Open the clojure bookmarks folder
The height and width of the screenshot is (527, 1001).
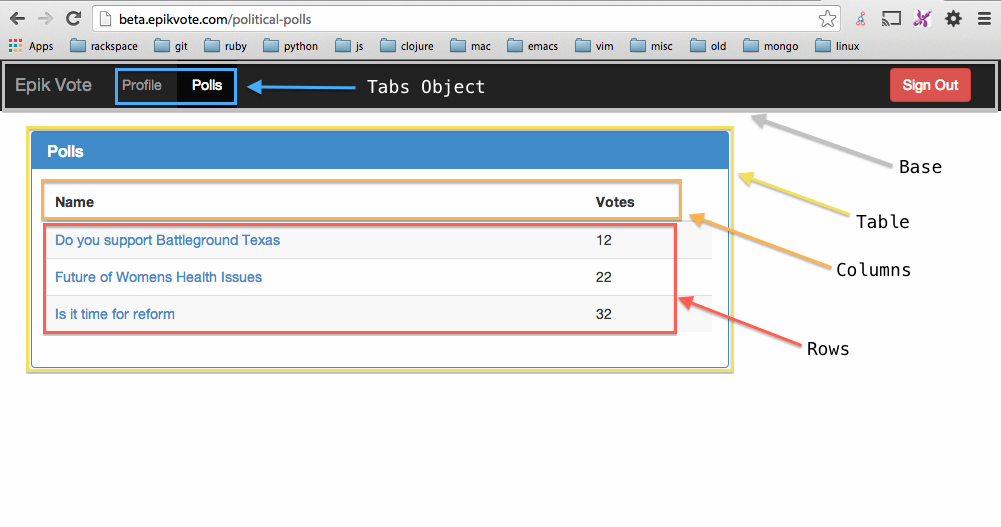pyautogui.click(x=407, y=46)
